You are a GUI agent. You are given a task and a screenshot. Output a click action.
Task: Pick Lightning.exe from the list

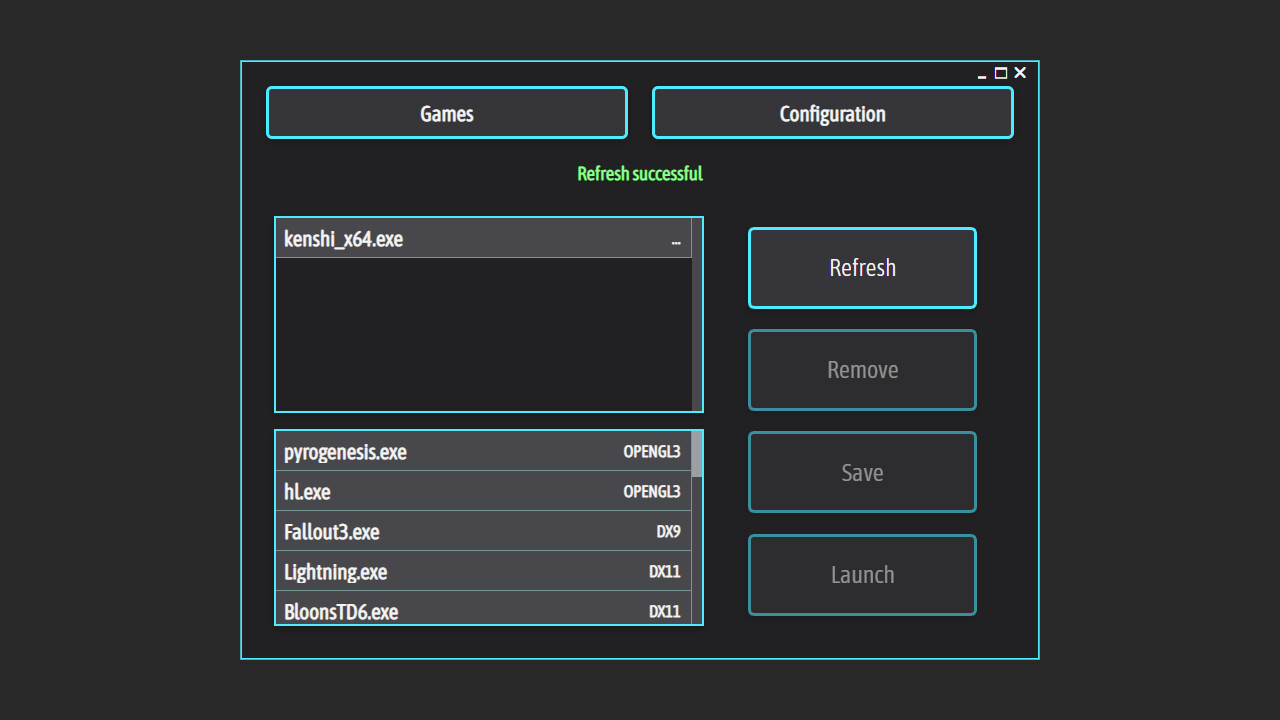click(336, 572)
